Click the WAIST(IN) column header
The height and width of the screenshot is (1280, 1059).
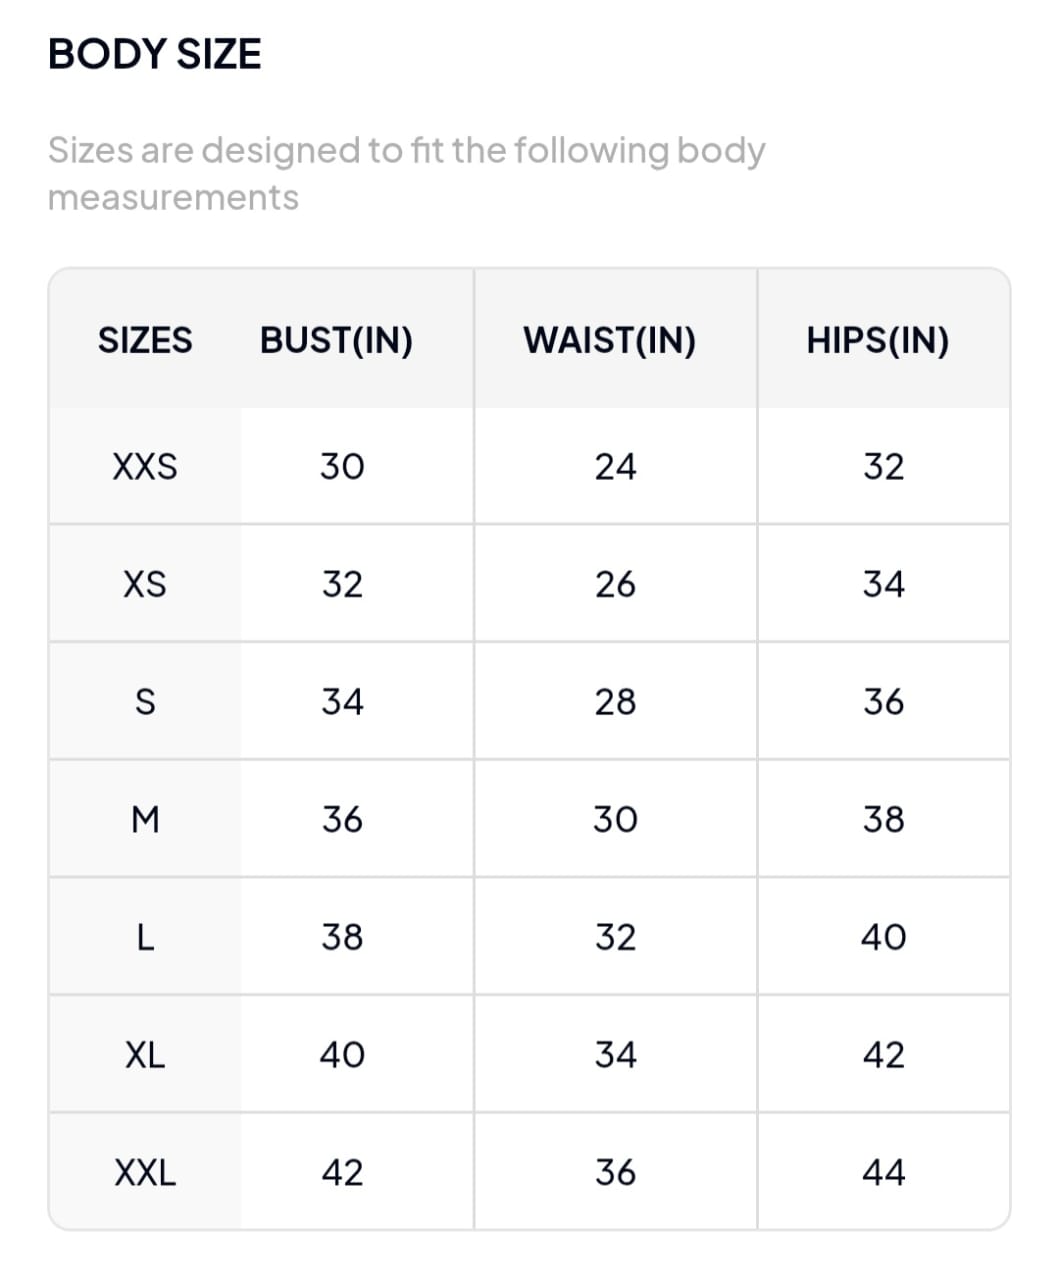coord(609,340)
